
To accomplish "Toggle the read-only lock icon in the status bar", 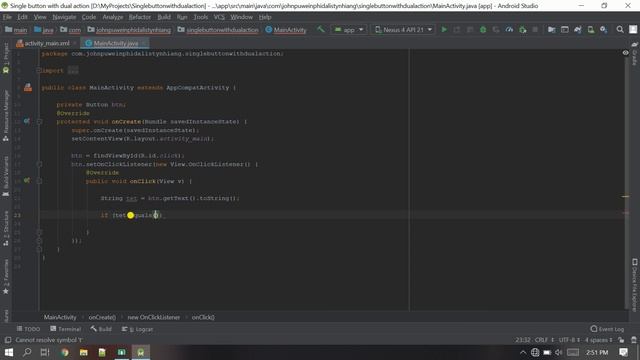I will pyautogui.click(x=621, y=340).
